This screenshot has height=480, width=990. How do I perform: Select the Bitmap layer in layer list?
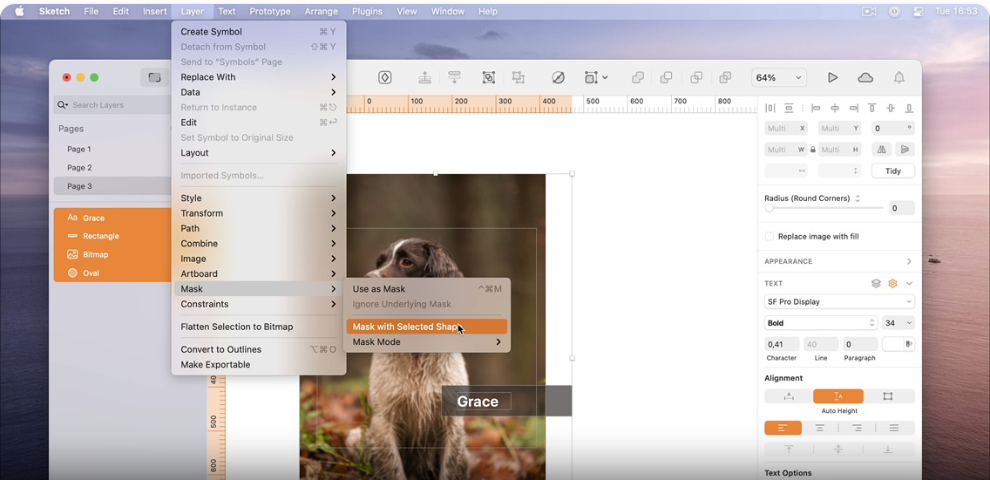tap(96, 255)
